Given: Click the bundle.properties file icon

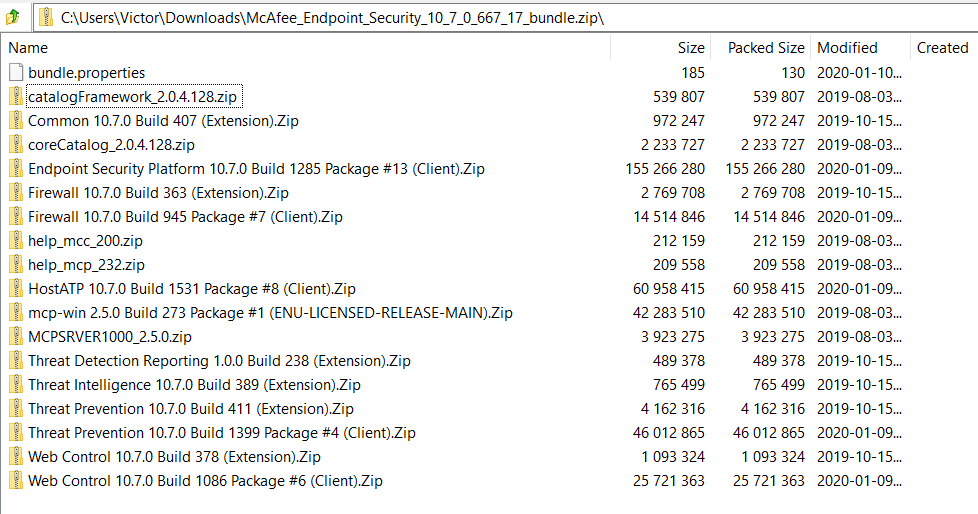Looking at the screenshot, I should pos(15,72).
